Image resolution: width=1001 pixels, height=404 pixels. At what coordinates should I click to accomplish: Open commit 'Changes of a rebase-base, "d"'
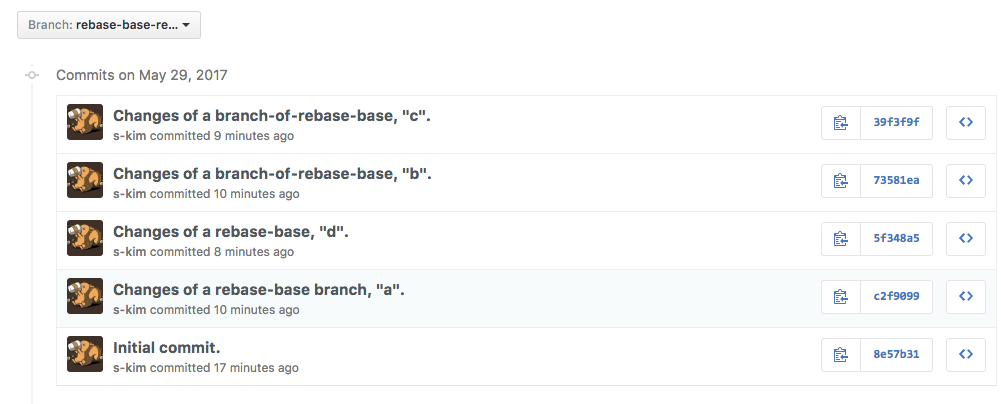[230, 232]
